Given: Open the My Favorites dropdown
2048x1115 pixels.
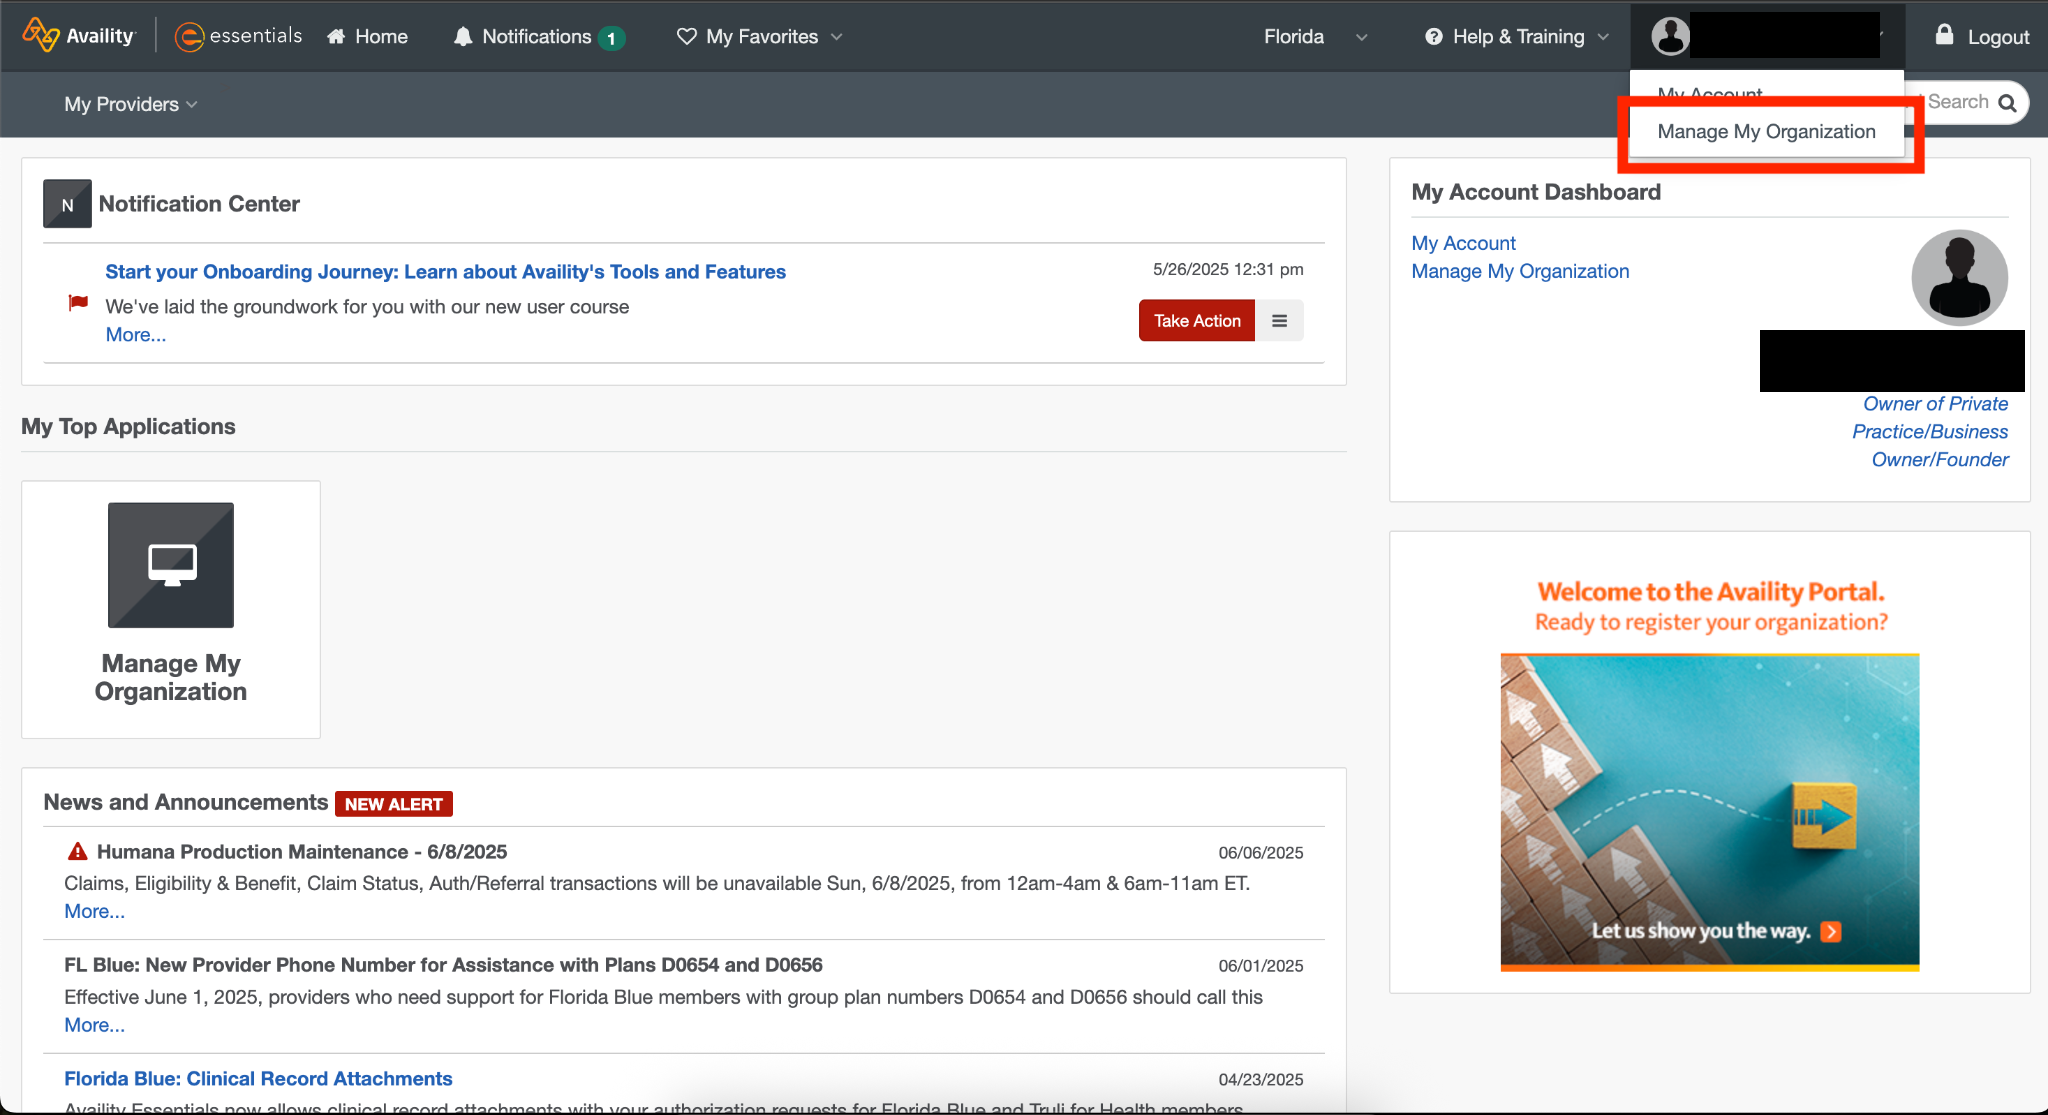Looking at the screenshot, I should tap(760, 36).
